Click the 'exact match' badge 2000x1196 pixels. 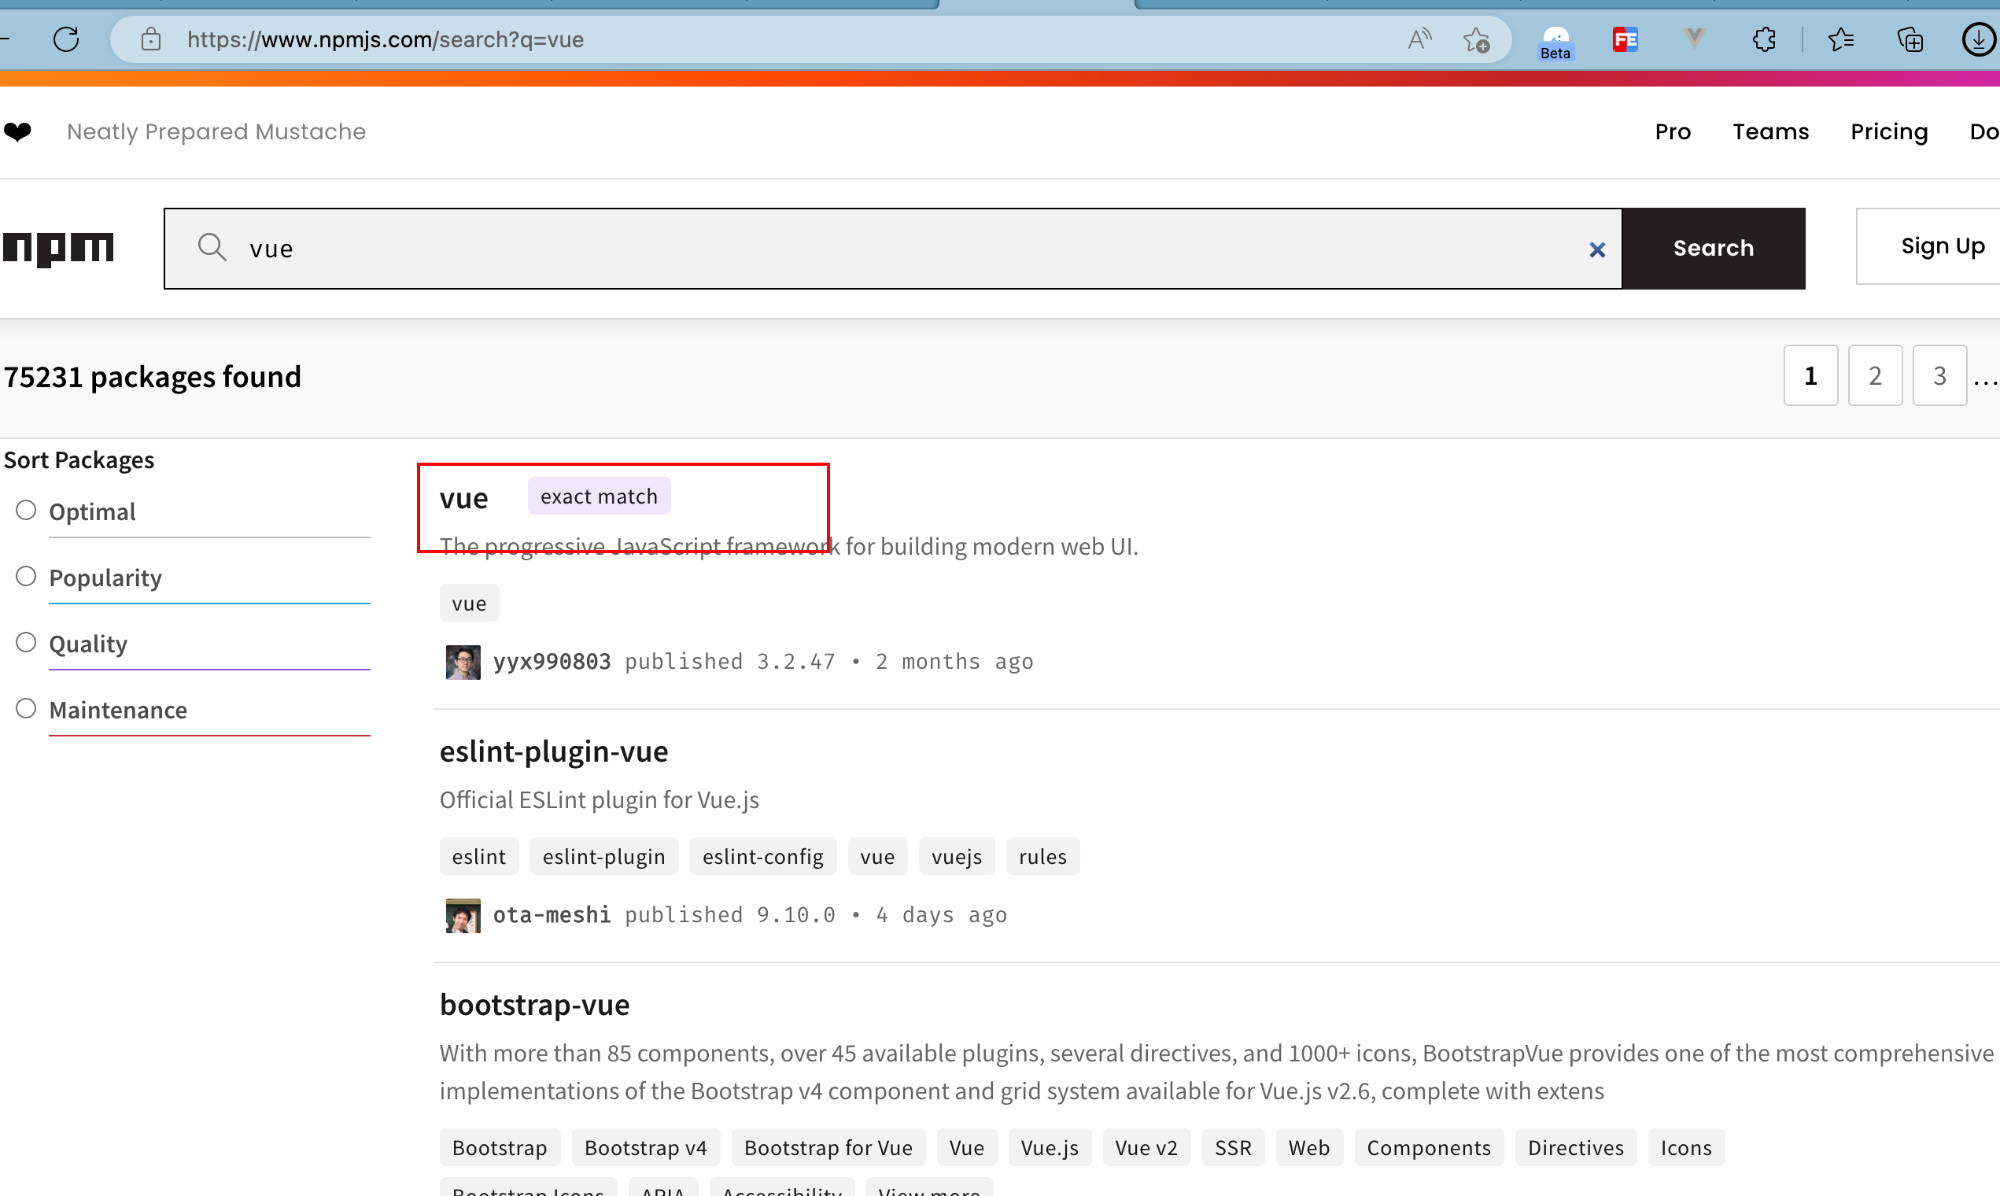coord(599,497)
